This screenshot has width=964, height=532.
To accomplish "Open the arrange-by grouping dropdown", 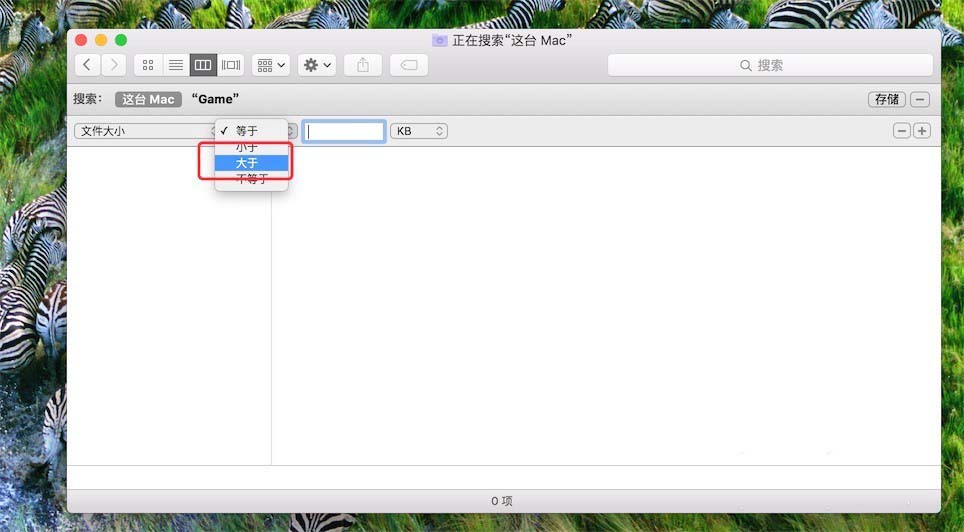I will tap(271, 65).
